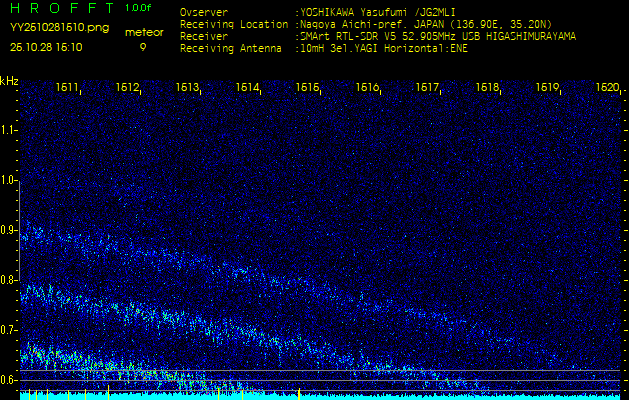
Task: Click the 1511 time axis marker
Action: coord(68,88)
